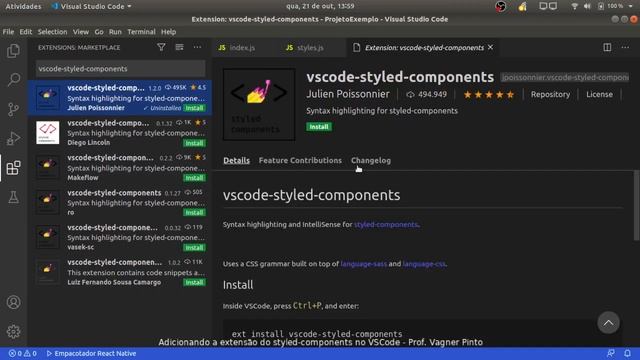Show errors and warnings in status bar

point(23,353)
